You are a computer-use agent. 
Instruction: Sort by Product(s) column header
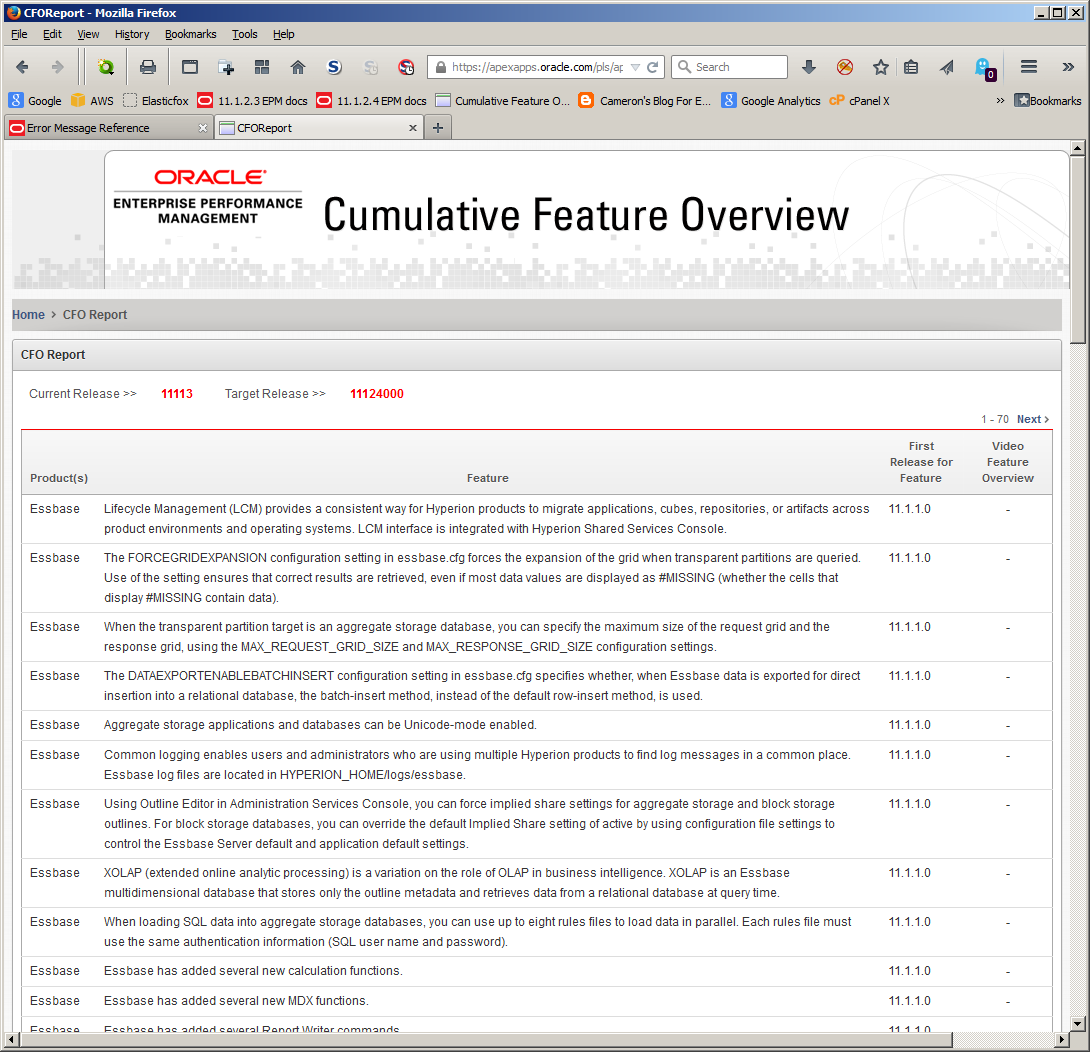pos(59,478)
